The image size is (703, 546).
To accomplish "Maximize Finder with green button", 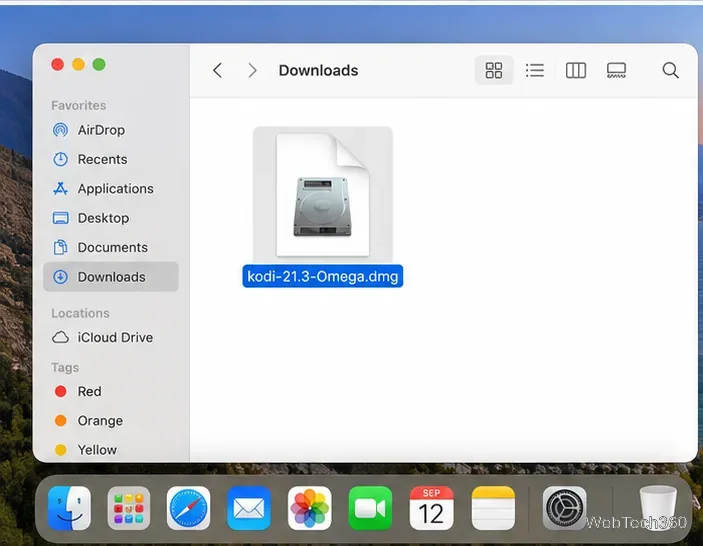I will pos(99,65).
